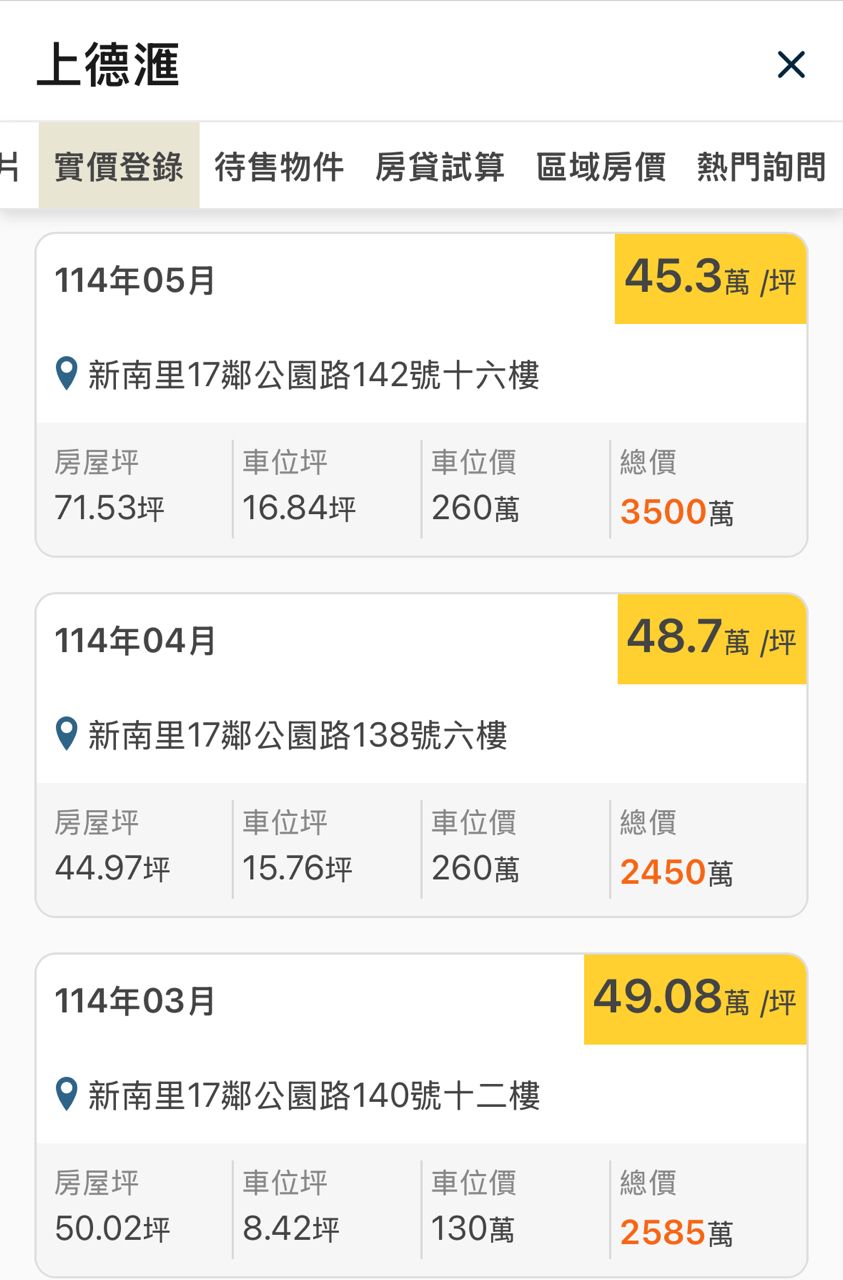The image size is (843, 1280).
Task: Click the 45.3萬/坪 price badge
Action: (x=710, y=279)
